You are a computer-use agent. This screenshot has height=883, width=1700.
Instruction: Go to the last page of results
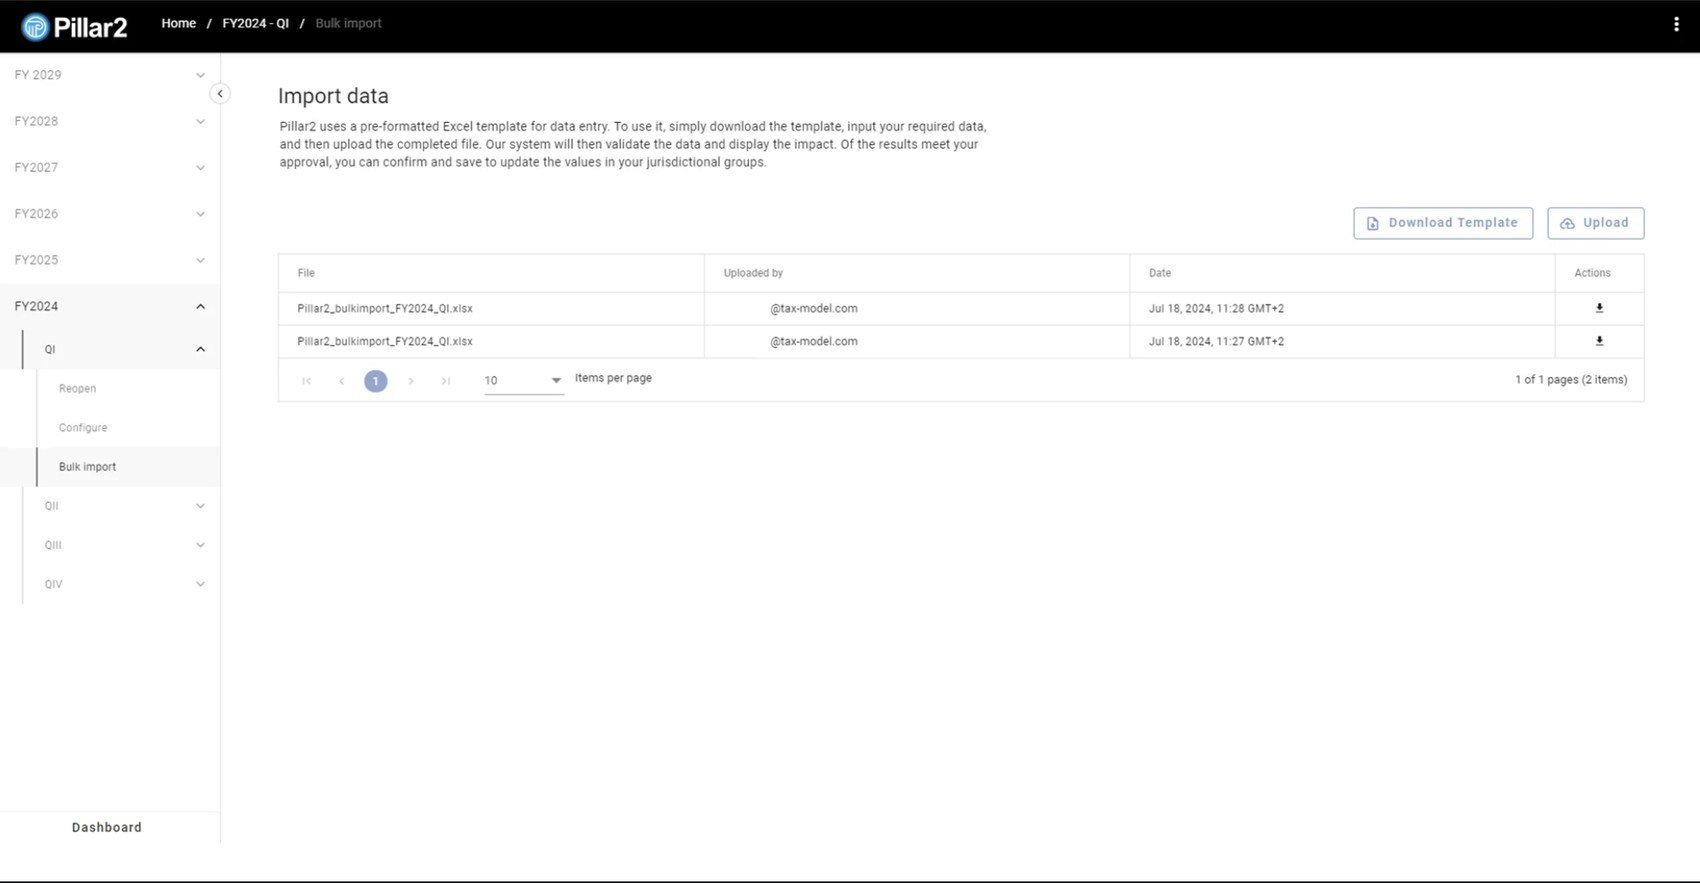(446, 381)
